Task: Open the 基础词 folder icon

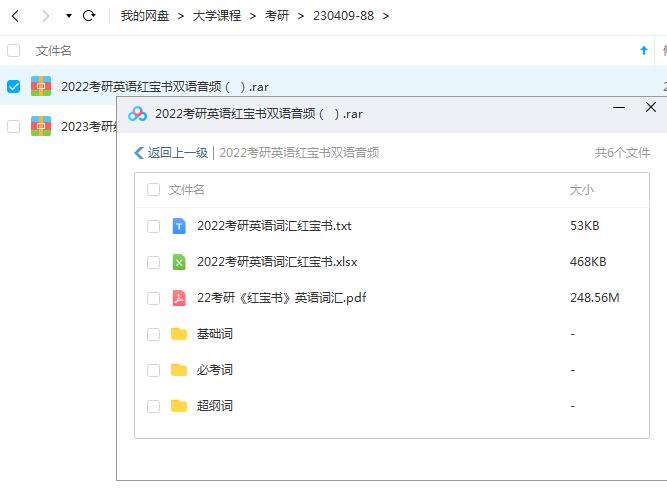Action: [179, 334]
